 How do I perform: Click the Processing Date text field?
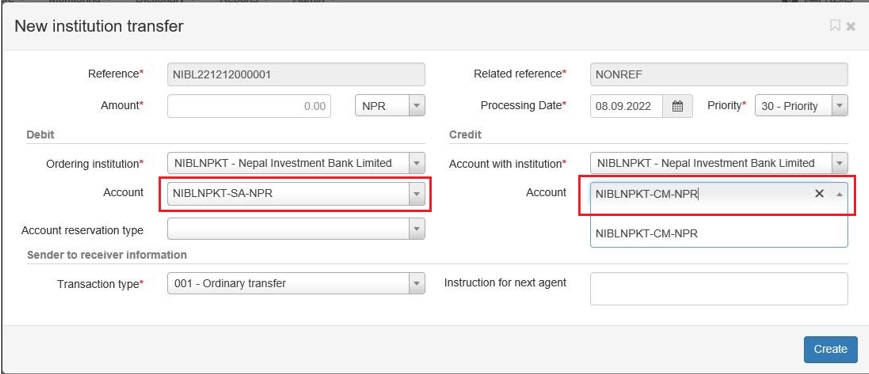[626, 106]
